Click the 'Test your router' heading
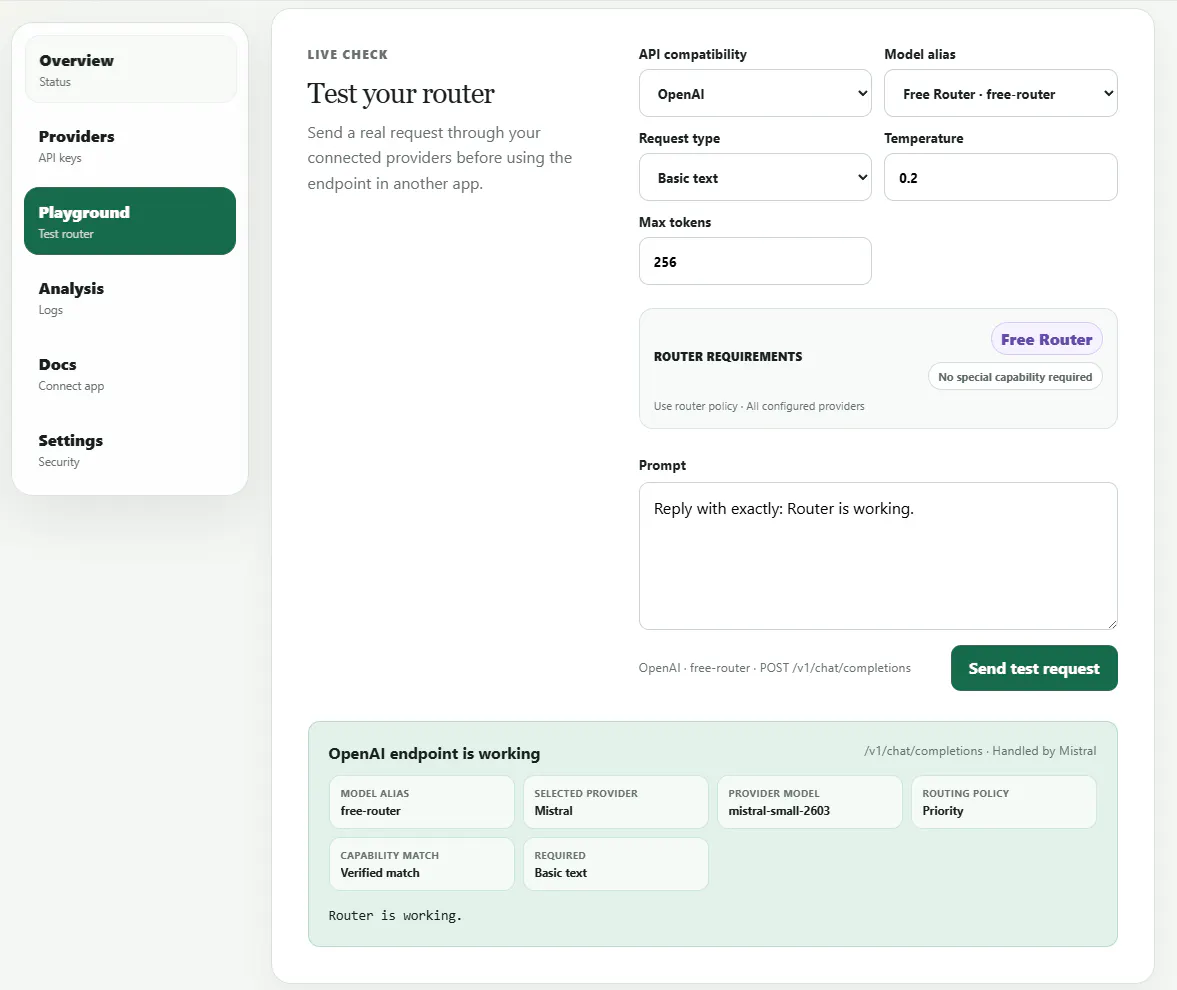 click(x=401, y=94)
